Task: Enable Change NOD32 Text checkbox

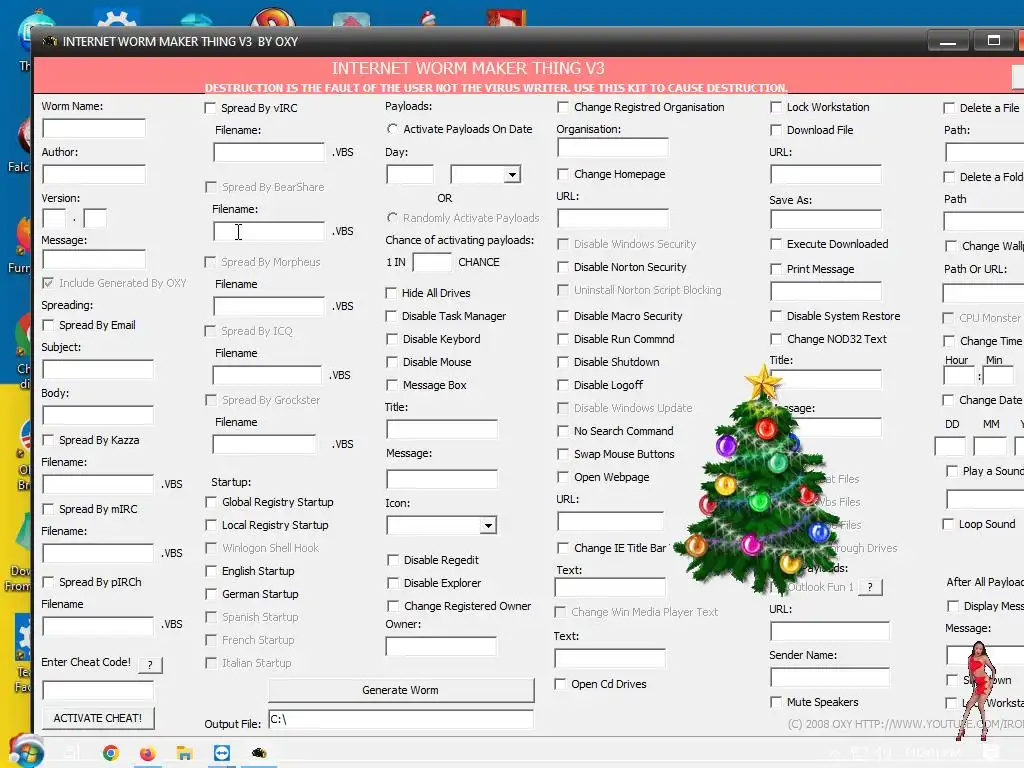Action: 776,339
